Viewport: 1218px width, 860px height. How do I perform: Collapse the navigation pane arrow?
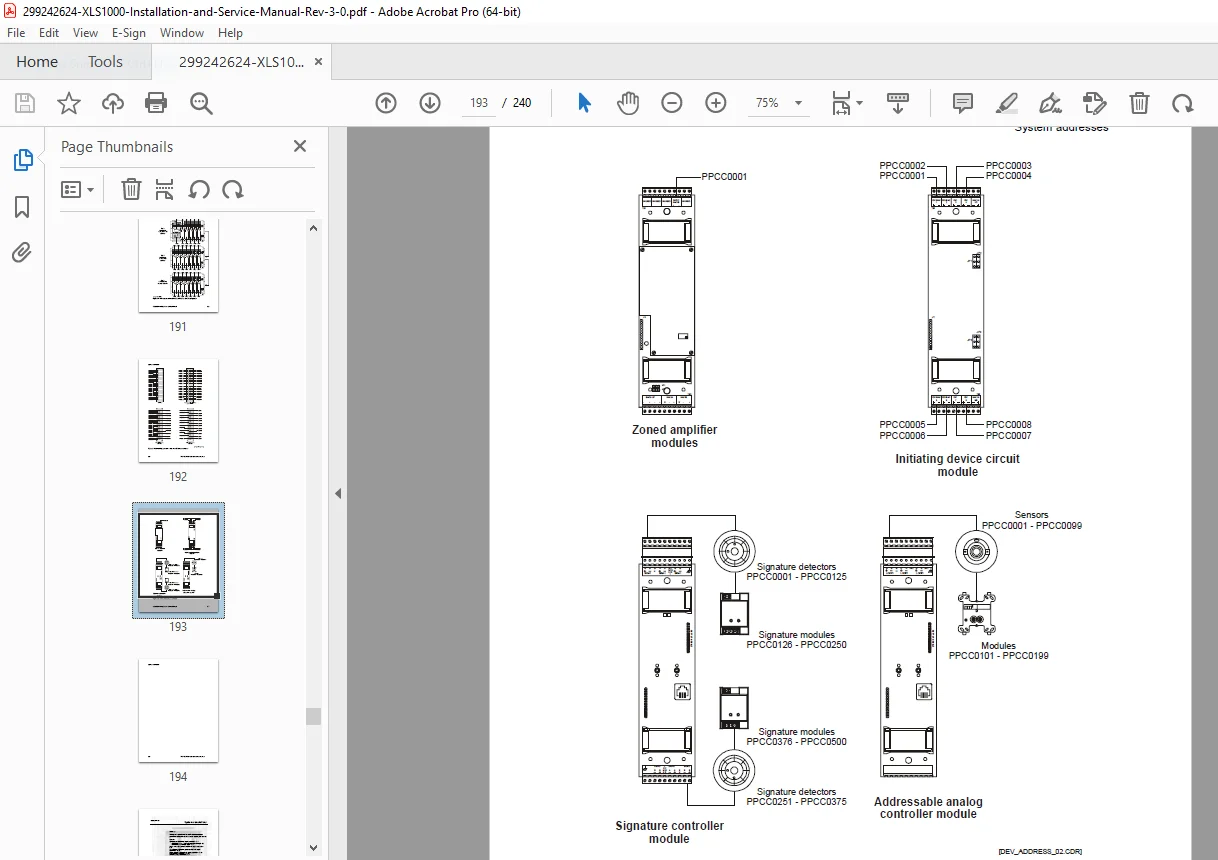338,493
